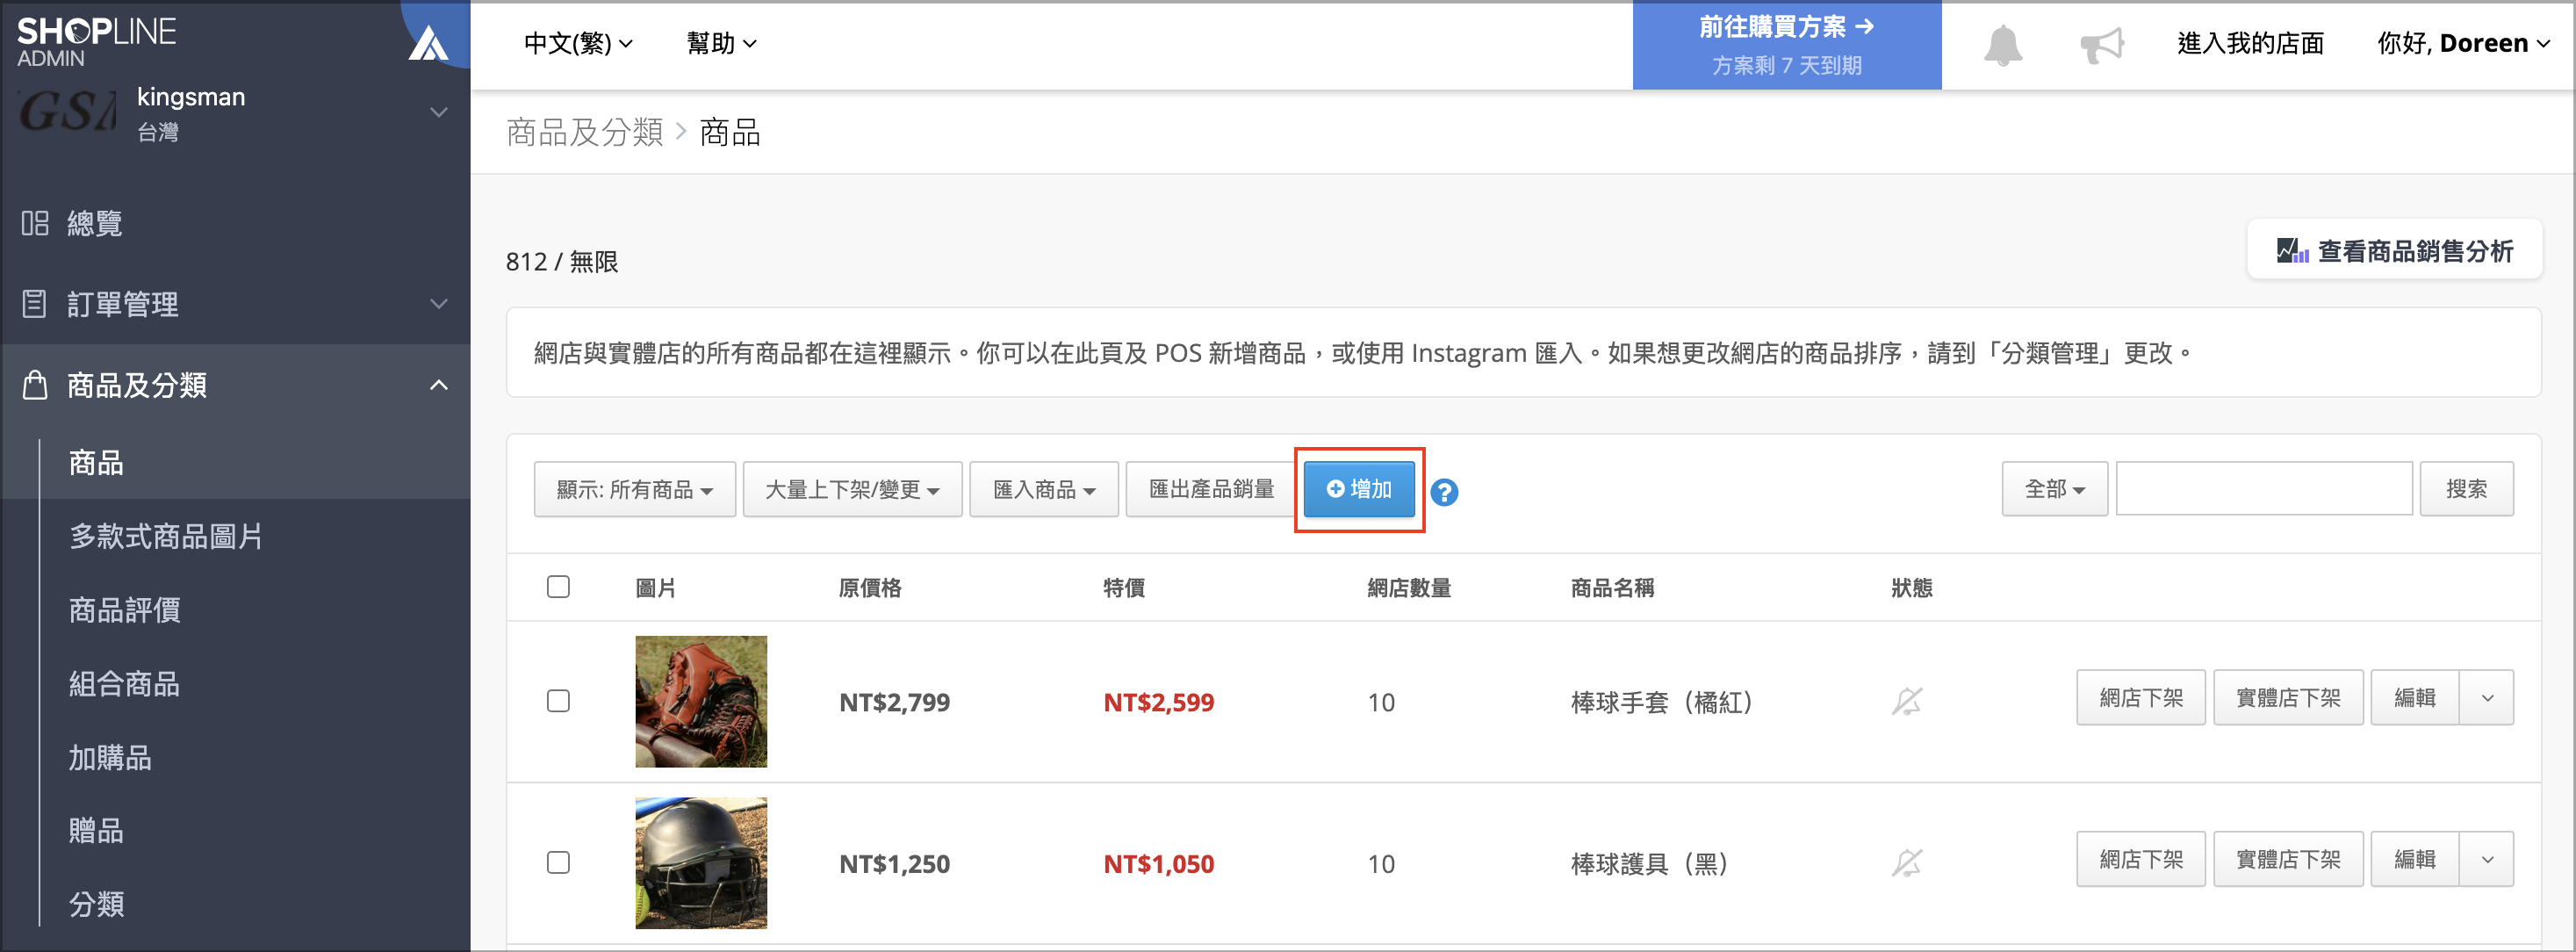Click the 特價 column header
2576x952 pixels.
point(1123,587)
